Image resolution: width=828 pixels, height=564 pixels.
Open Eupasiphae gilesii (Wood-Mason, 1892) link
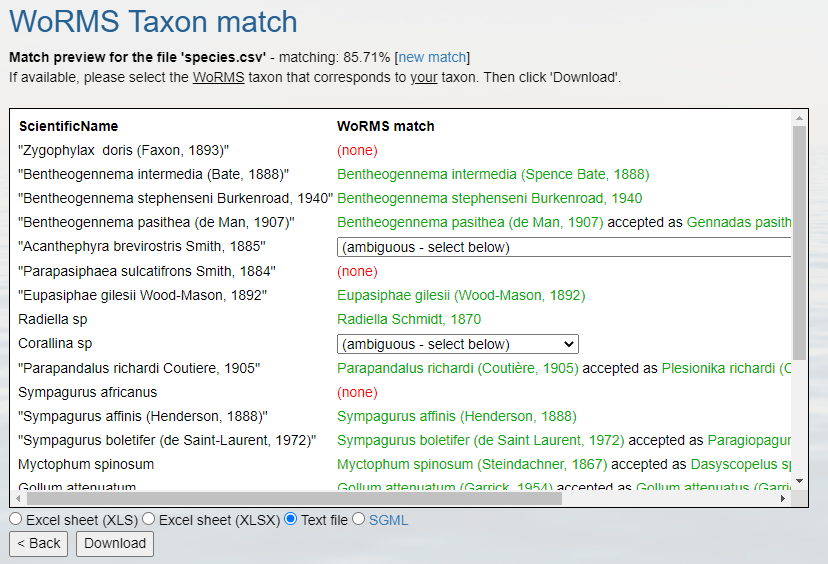tap(461, 295)
